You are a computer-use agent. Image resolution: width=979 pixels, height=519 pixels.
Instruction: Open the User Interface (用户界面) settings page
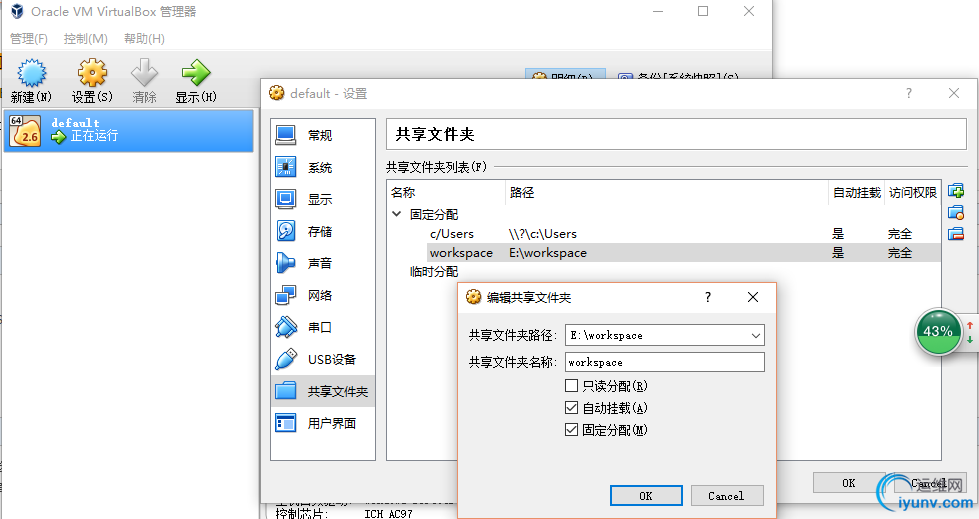pos(323,423)
